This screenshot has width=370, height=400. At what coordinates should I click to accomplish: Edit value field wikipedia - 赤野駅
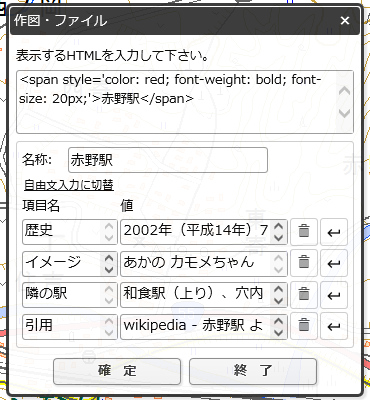click(x=204, y=326)
